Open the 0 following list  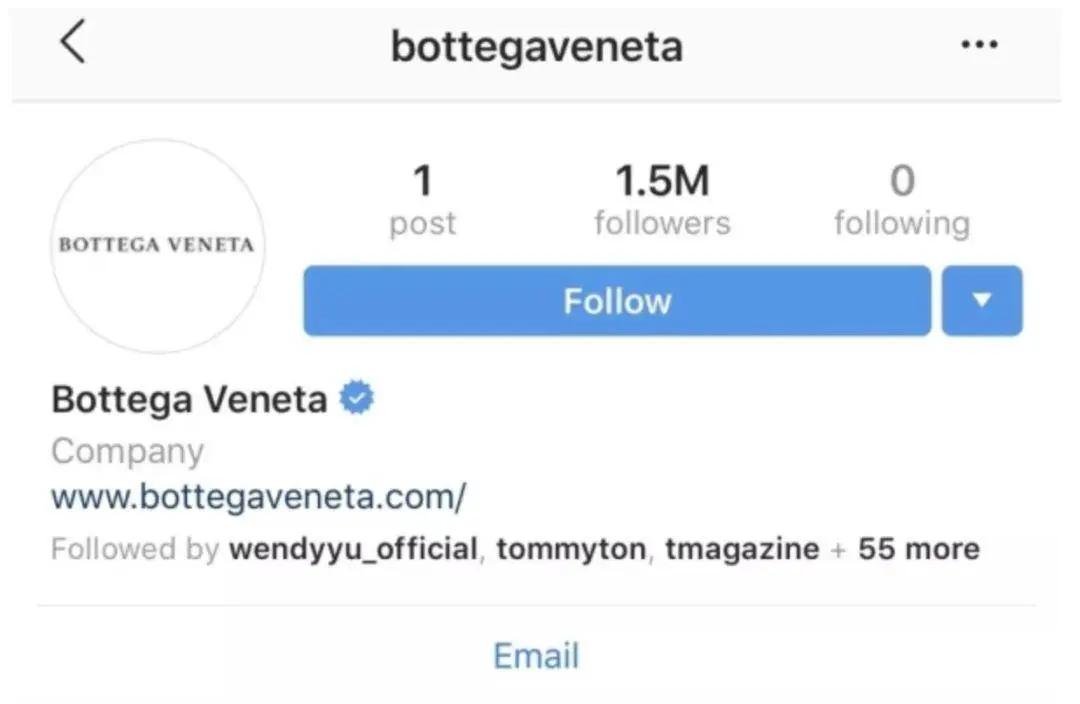pos(901,200)
